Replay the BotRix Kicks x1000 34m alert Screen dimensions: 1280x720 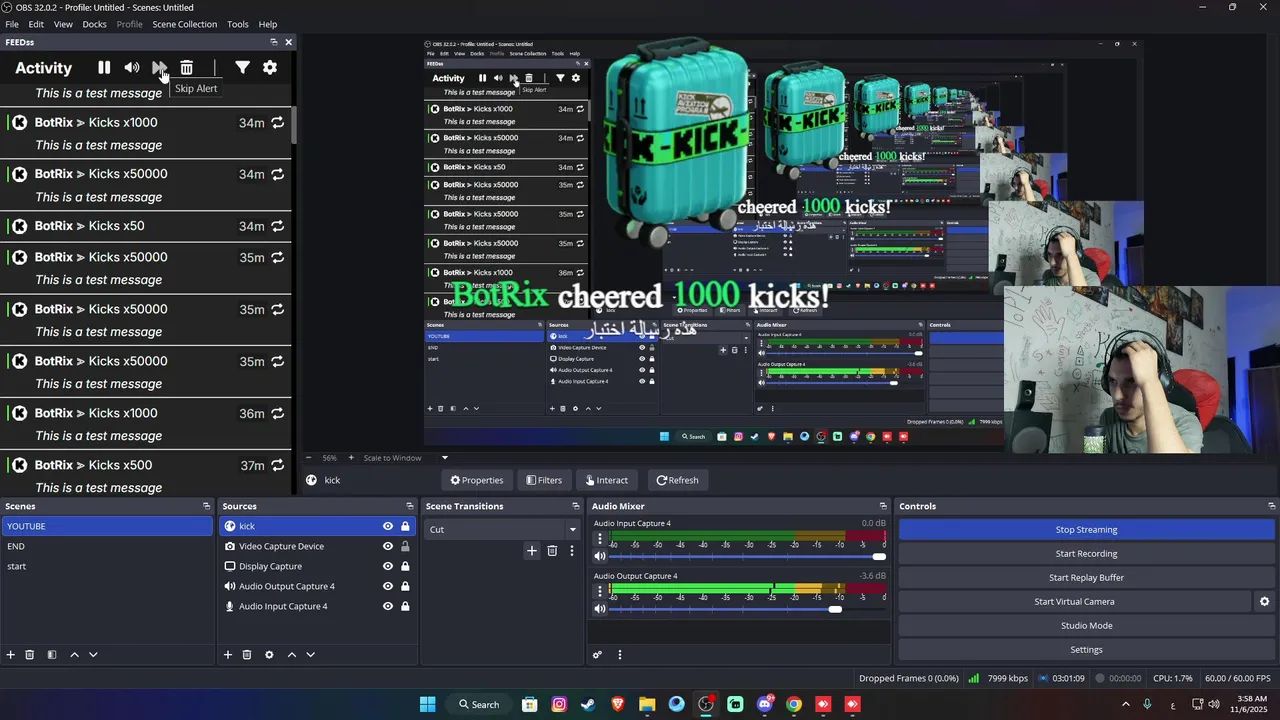pos(277,123)
